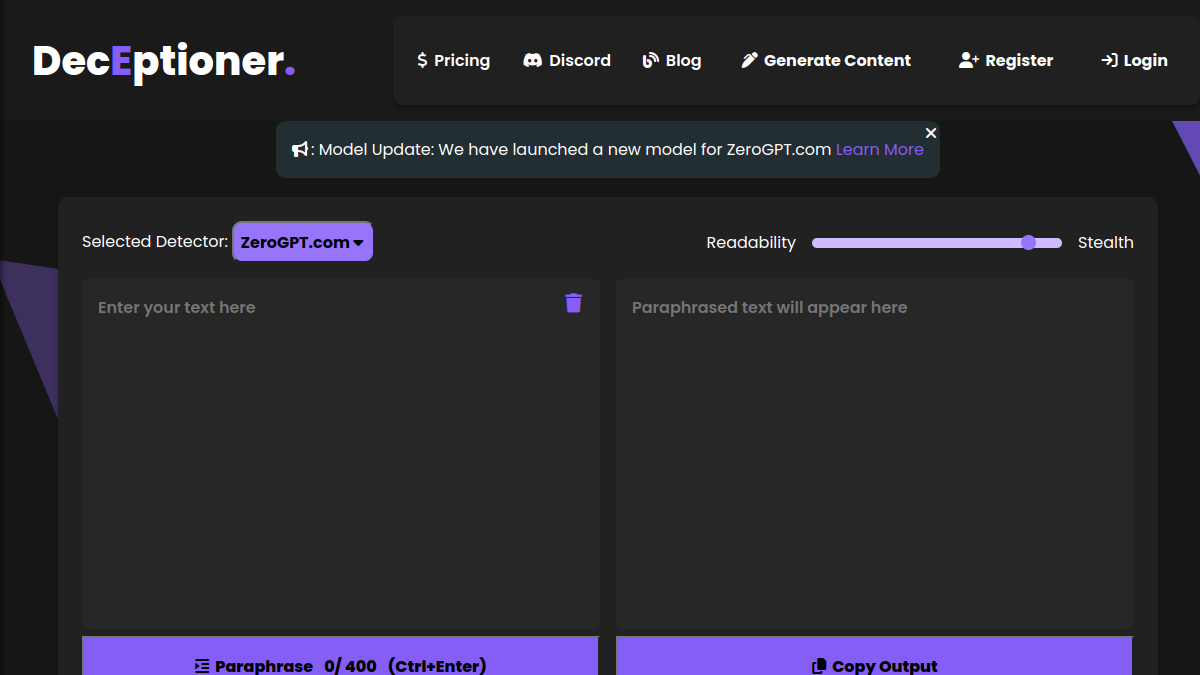Click the Register user-plus icon
This screenshot has width=1200, height=675.
(968, 61)
